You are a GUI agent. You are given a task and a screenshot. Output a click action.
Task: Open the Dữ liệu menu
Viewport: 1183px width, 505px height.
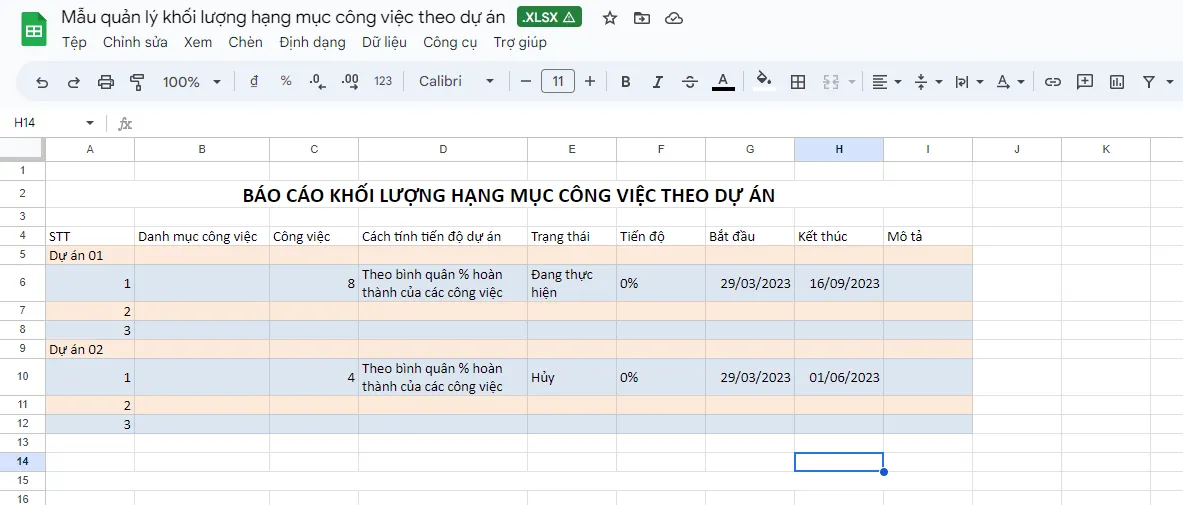[x=385, y=42]
